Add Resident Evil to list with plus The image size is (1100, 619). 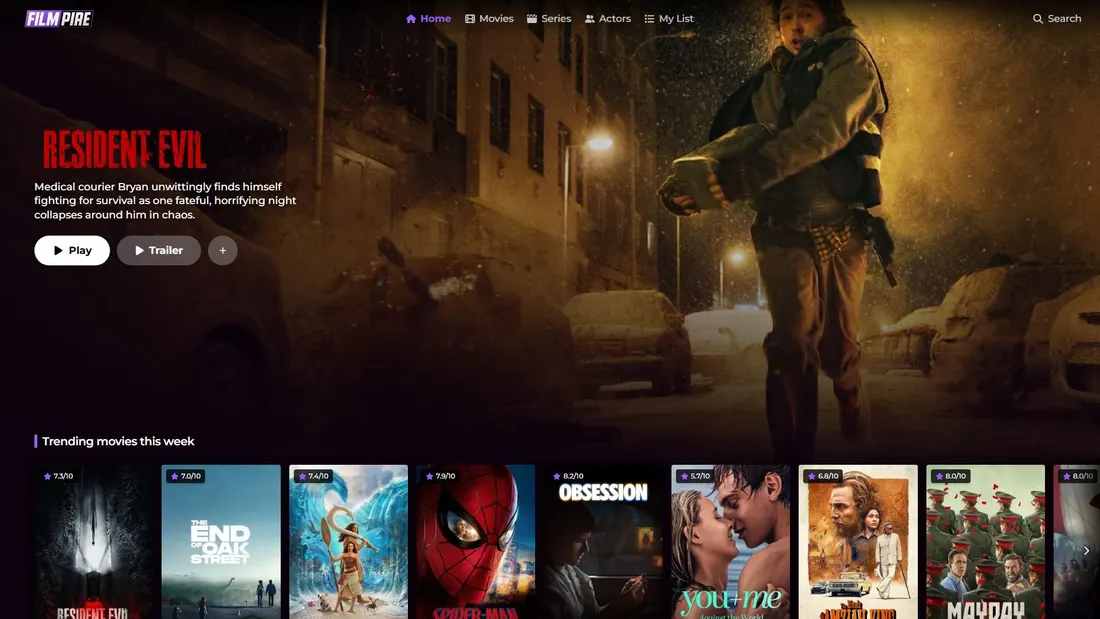(222, 251)
